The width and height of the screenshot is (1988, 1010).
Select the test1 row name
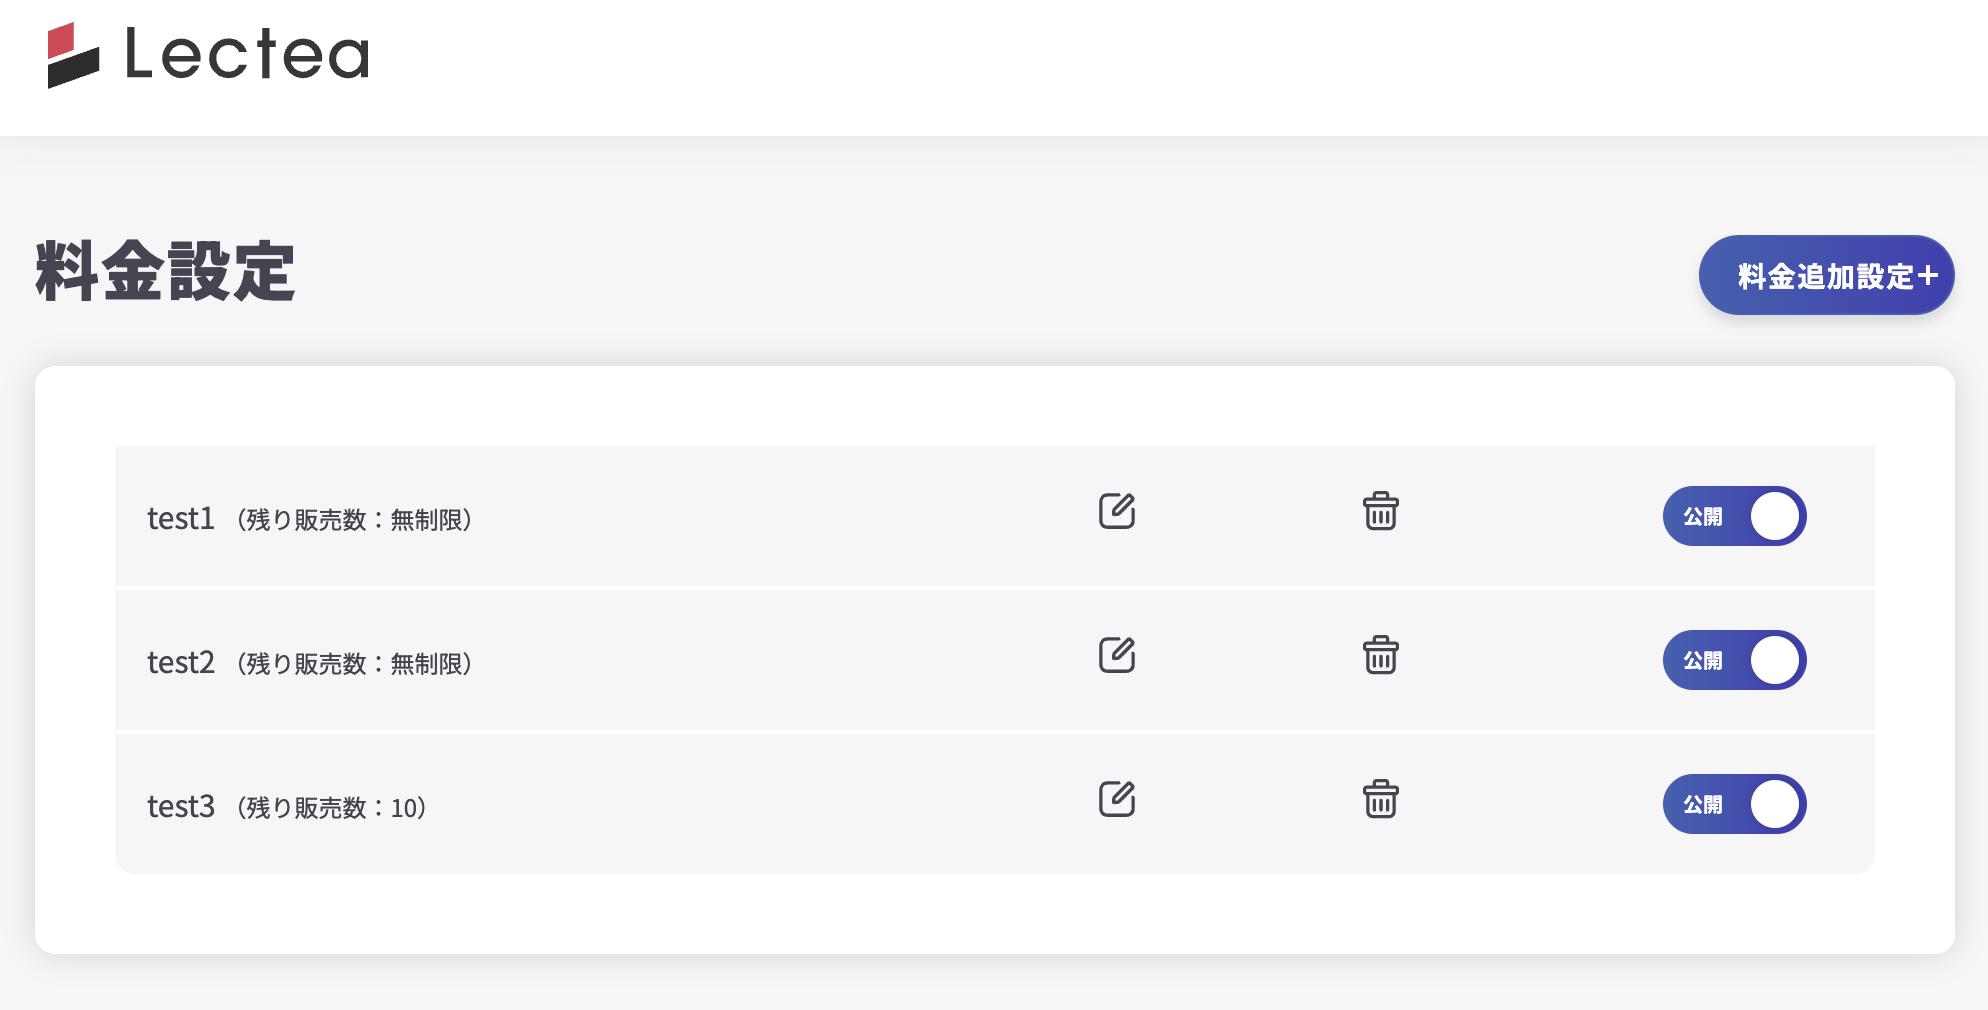pos(181,518)
